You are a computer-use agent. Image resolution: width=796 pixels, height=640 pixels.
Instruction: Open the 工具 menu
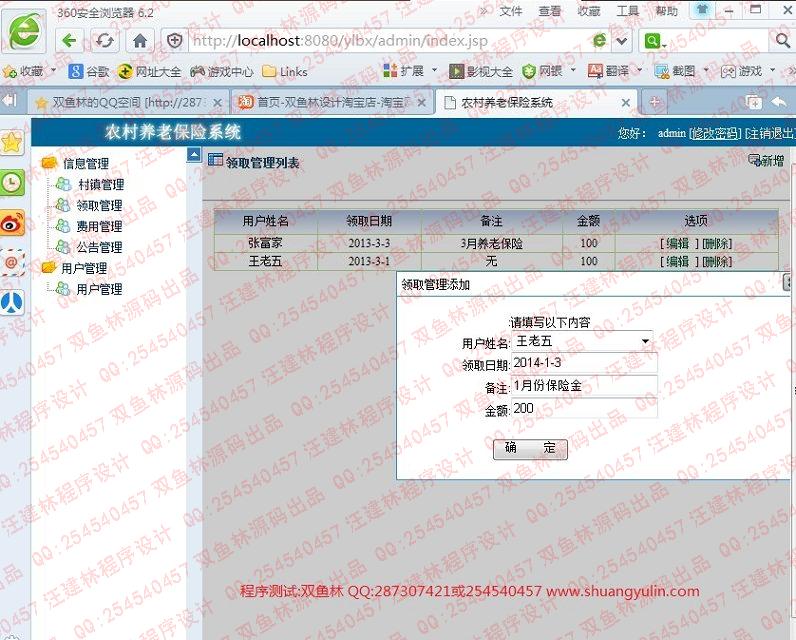[x=627, y=11]
